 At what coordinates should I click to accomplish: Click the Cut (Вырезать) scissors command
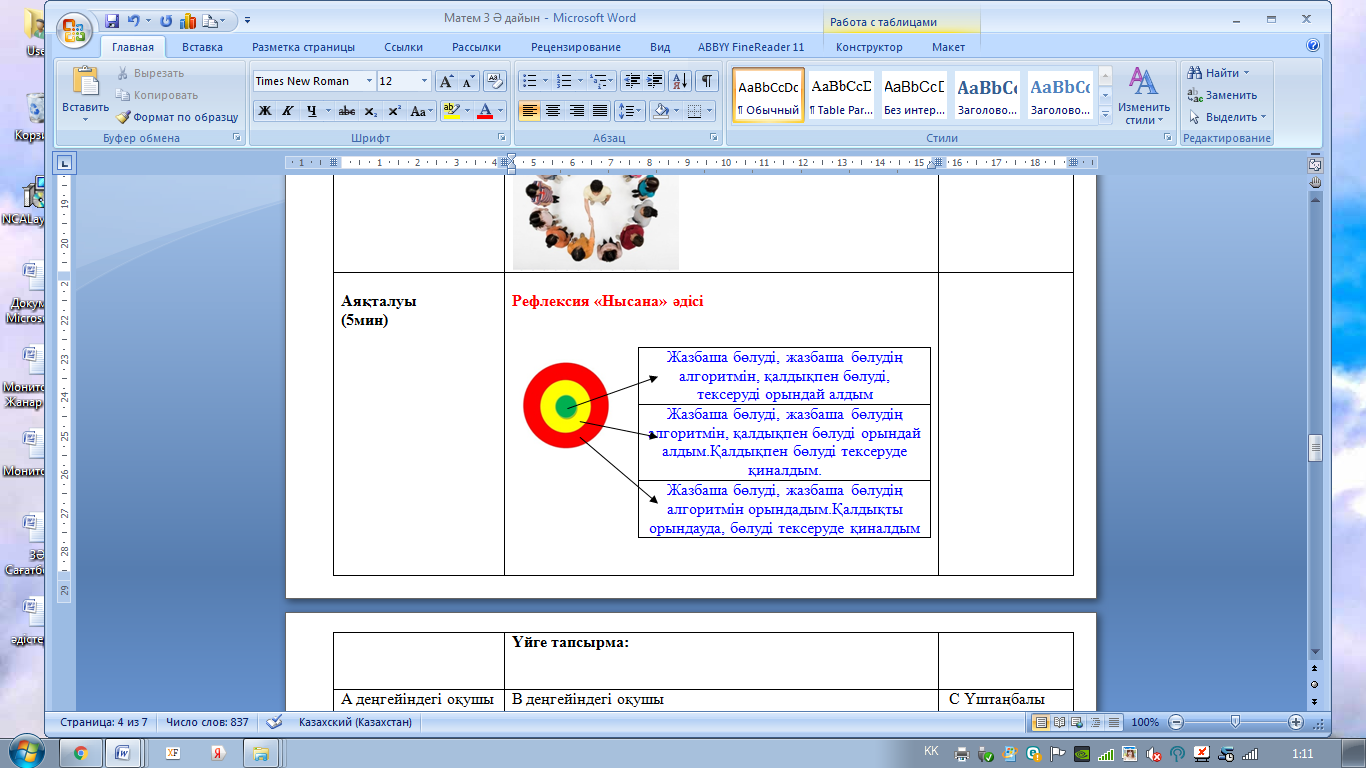tap(150, 73)
